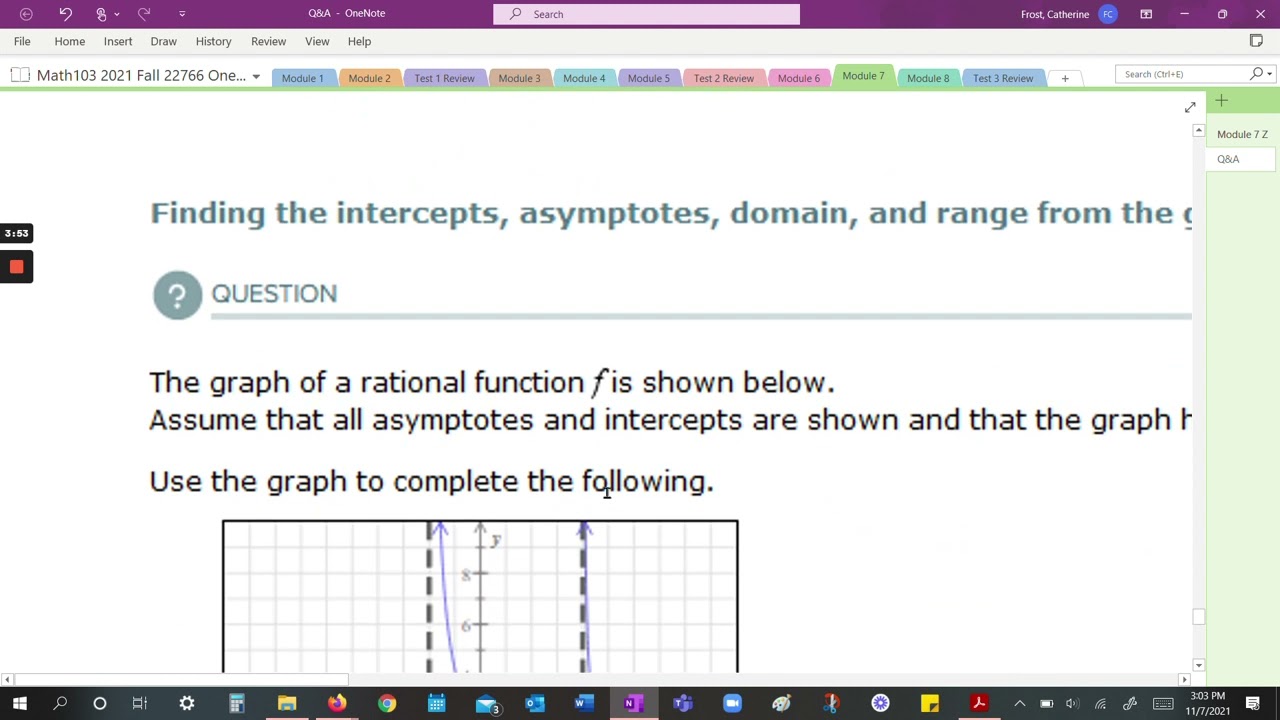This screenshot has width=1280, height=720.
Task: Click the ribbon display options icon
Action: 1146,14
